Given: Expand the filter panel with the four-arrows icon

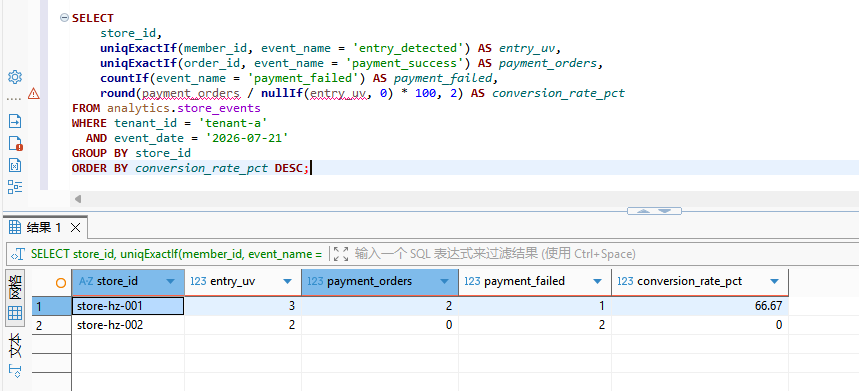Looking at the screenshot, I should (341, 254).
